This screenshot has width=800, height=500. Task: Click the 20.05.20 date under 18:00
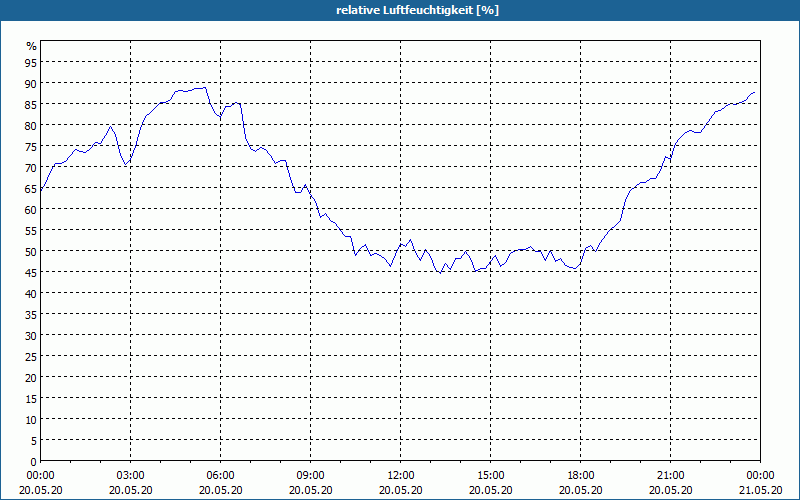tap(581, 490)
